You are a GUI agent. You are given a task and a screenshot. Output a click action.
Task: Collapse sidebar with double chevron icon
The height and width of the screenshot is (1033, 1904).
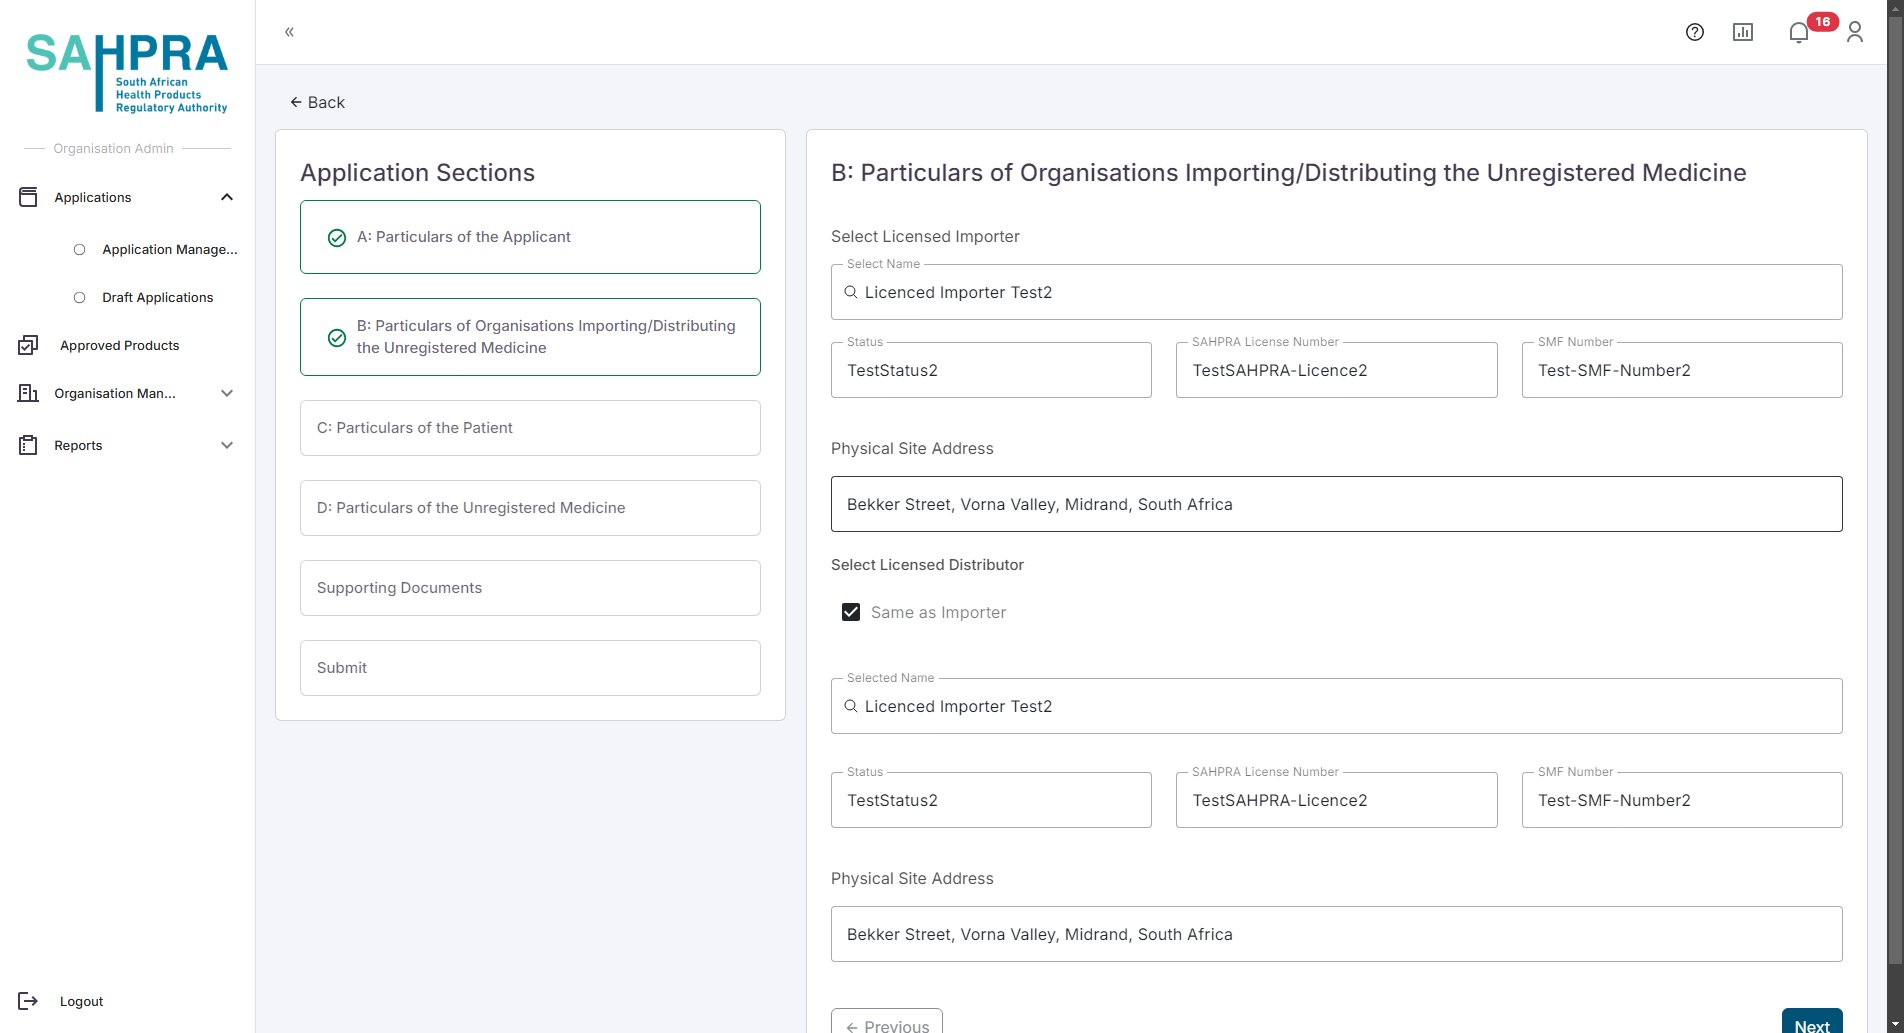click(x=289, y=32)
